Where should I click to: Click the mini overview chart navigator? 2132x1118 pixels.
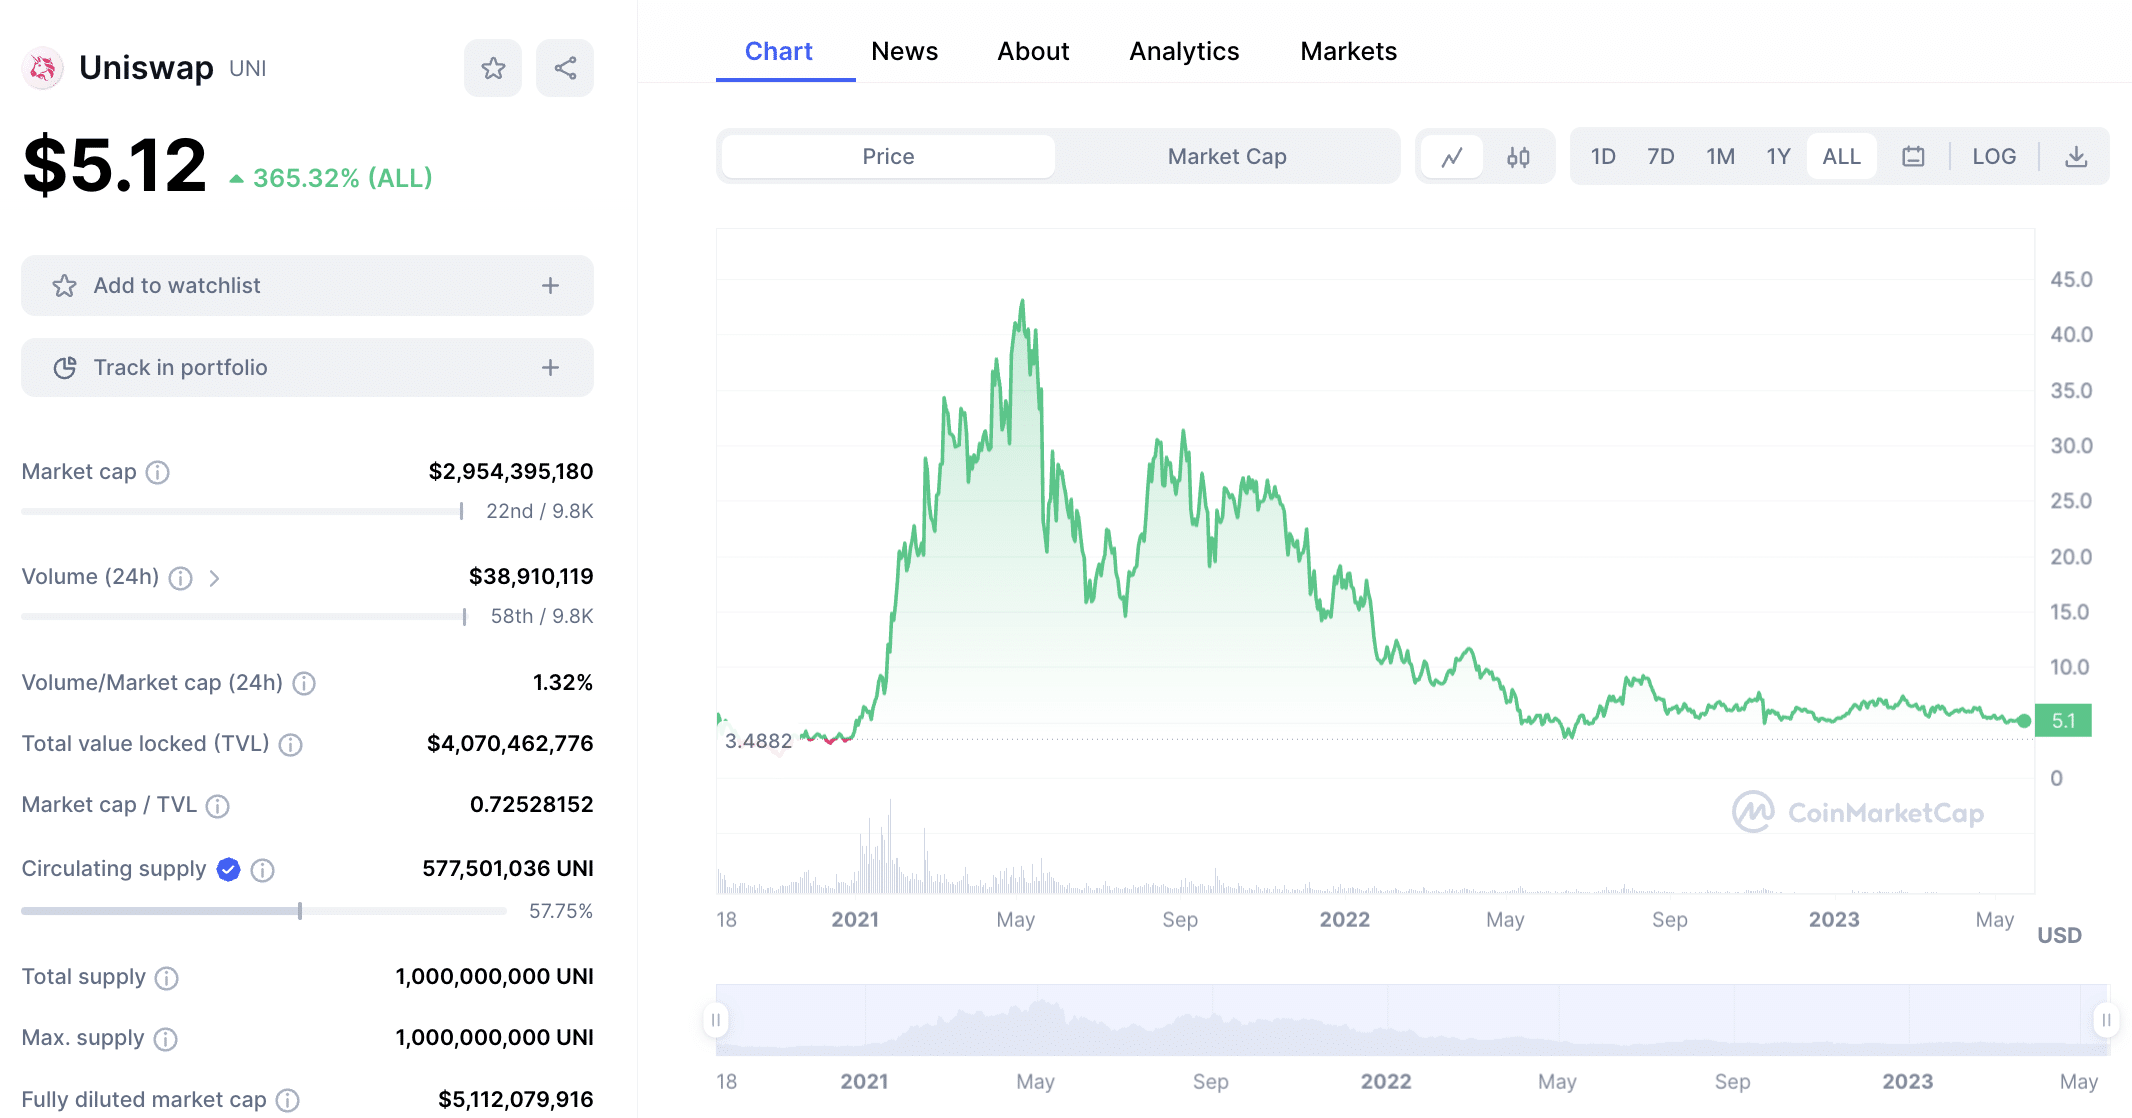click(1412, 1021)
